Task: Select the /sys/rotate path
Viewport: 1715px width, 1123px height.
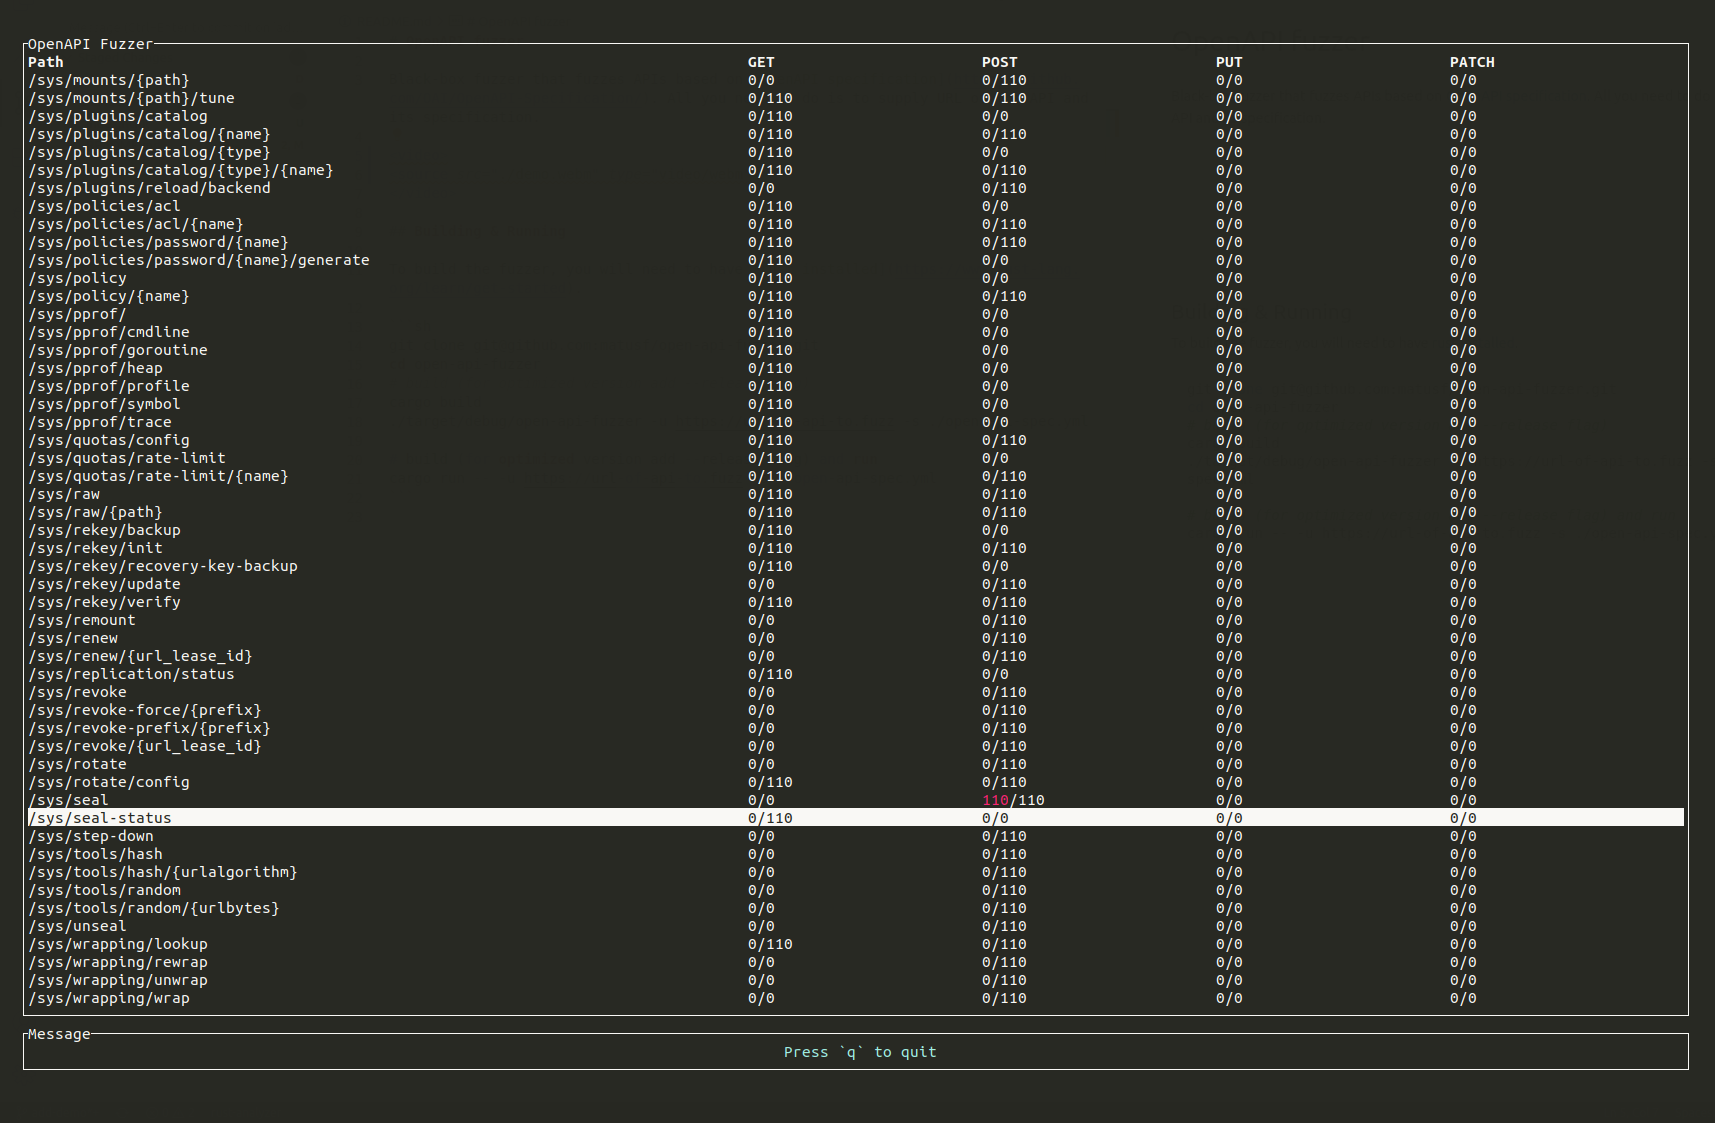Action: [x=77, y=764]
